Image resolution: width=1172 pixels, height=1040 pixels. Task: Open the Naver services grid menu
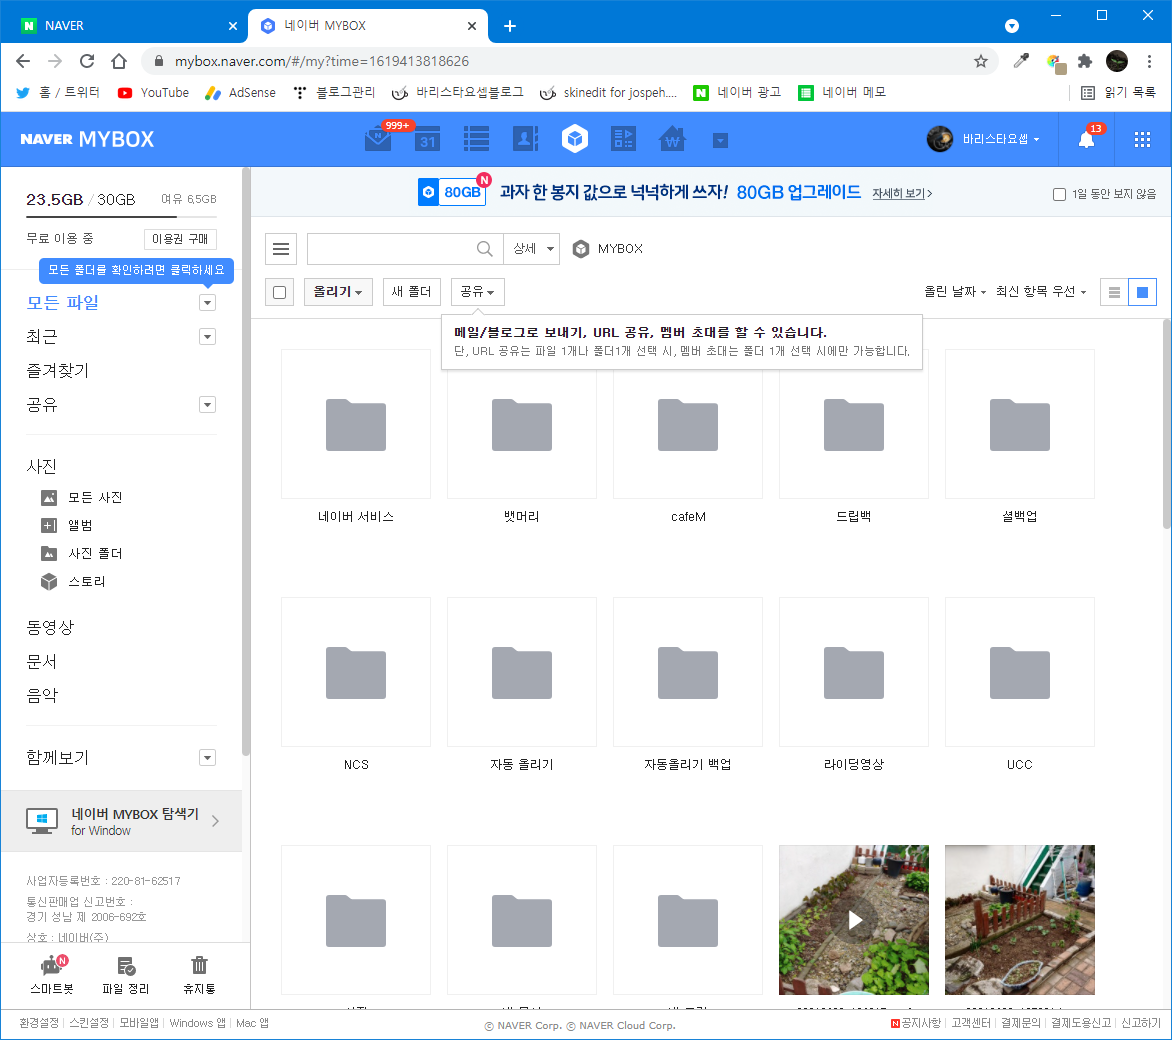tap(1142, 139)
